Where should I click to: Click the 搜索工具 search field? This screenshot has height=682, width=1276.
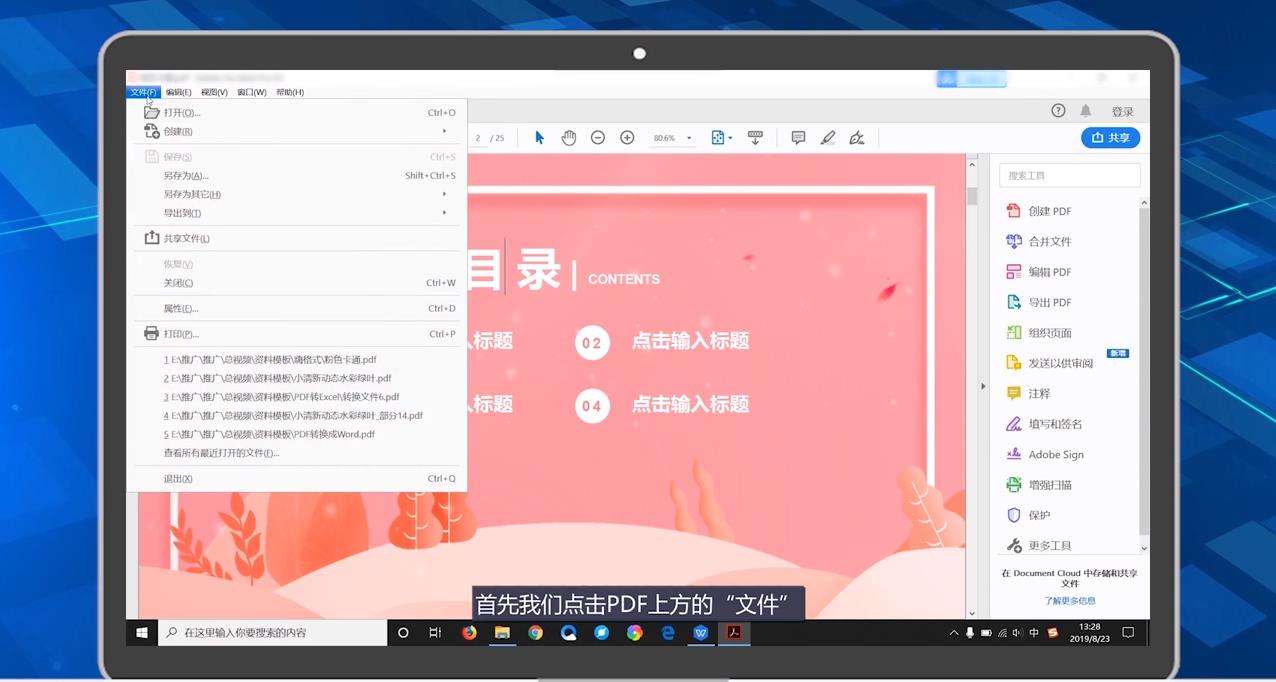tap(1070, 175)
